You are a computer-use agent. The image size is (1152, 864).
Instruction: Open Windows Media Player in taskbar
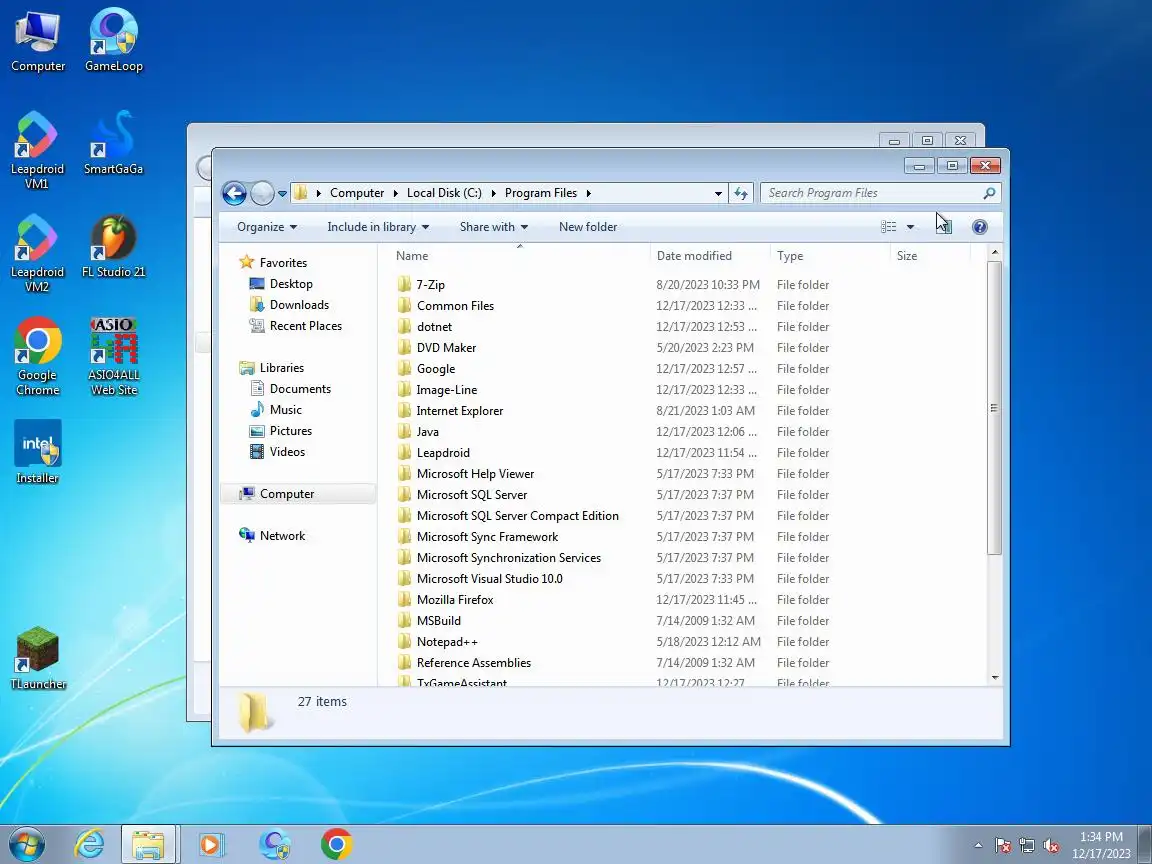point(211,844)
